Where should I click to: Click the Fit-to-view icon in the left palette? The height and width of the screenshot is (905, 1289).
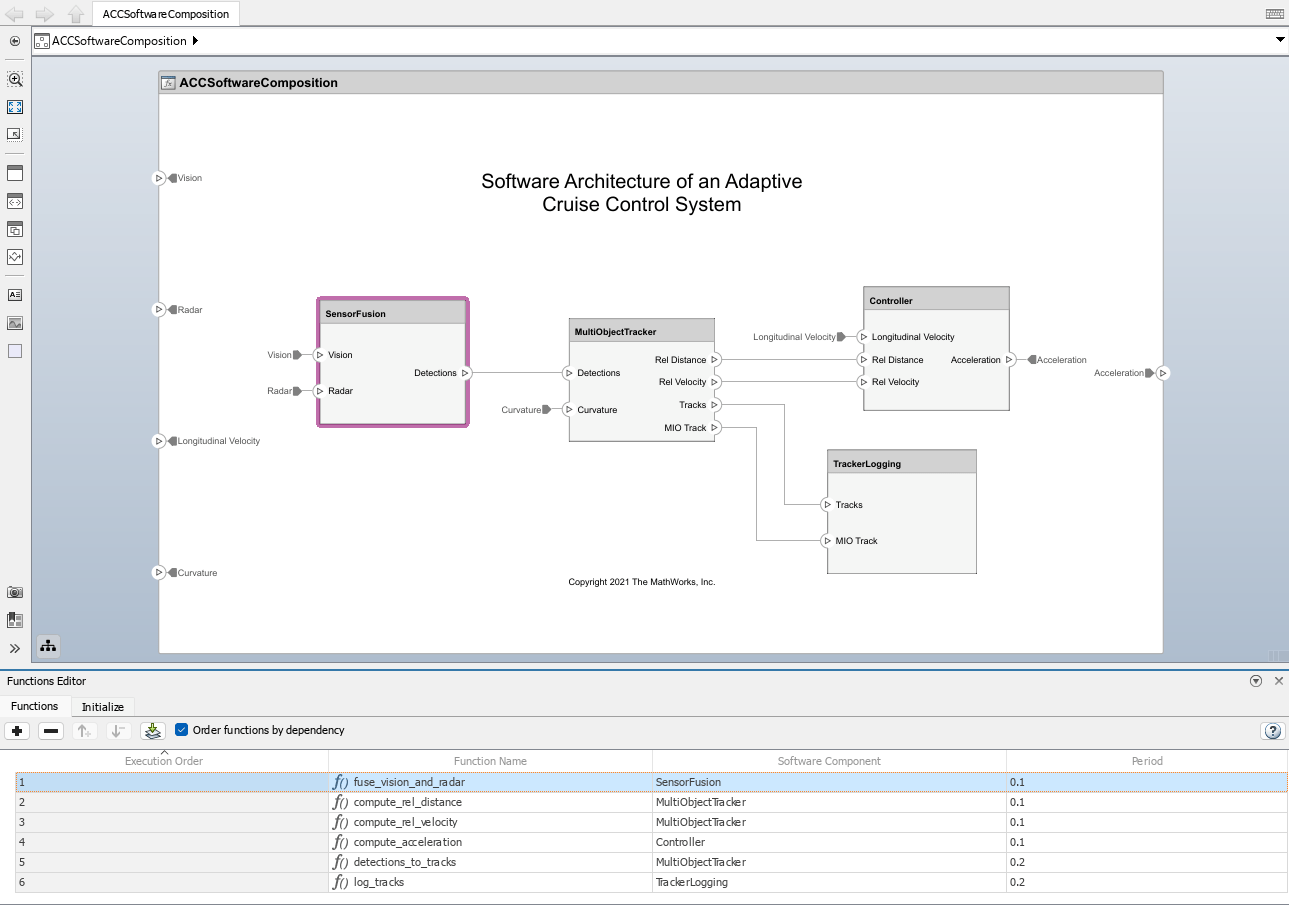[x=15, y=107]
